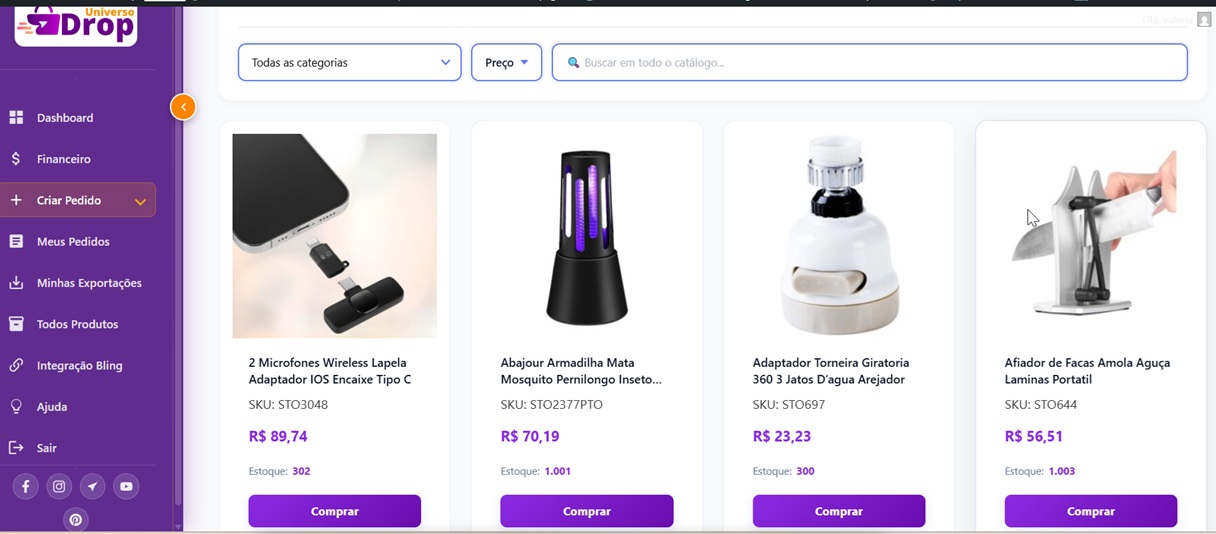Open Todas as categorias dropdown
The width and height of the screenshot is (1216, 534).
(x=350, y=62)
